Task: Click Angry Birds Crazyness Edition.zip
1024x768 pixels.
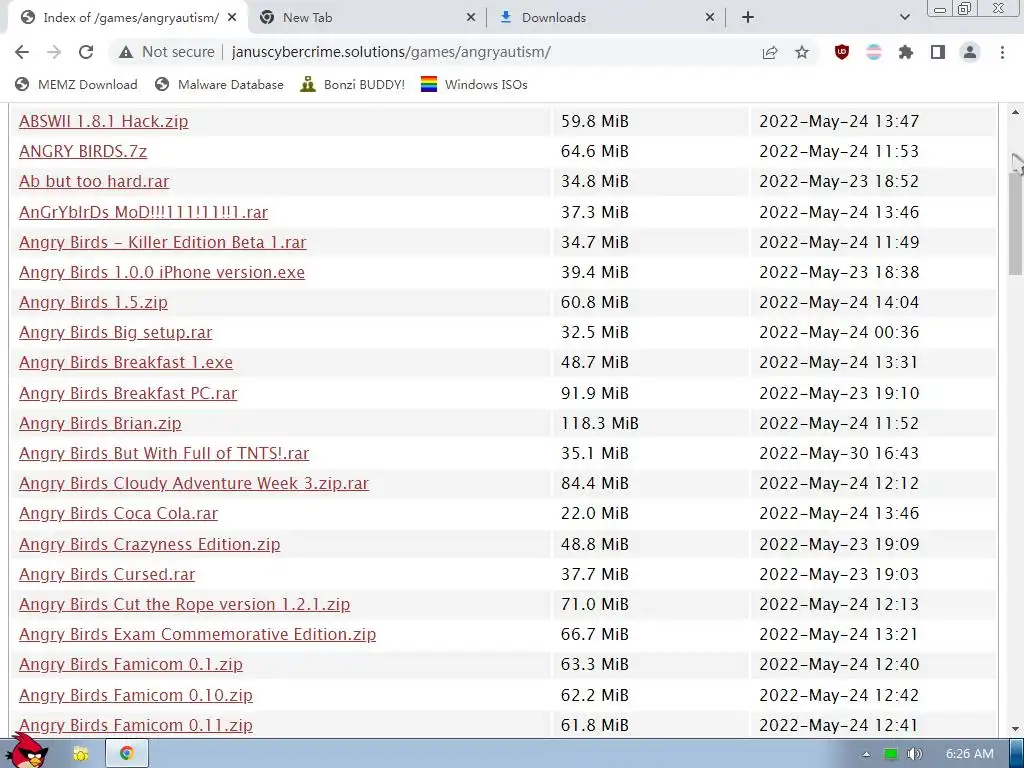Action: pos(150,544)
